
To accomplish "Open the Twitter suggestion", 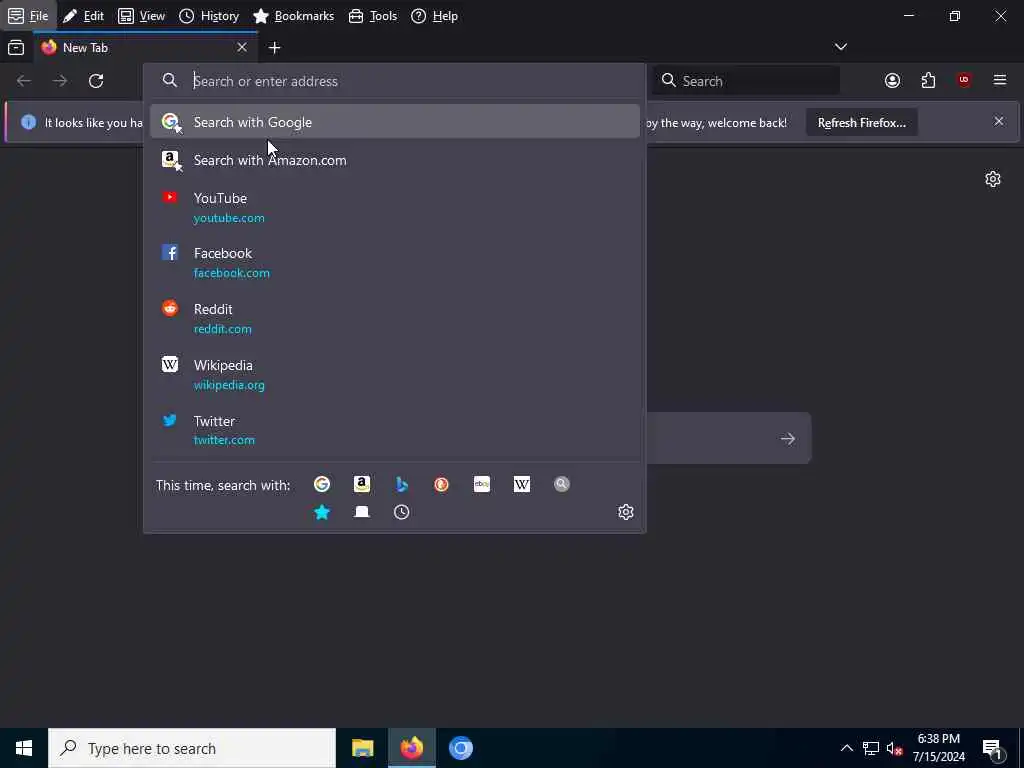I will coord(394,430).
